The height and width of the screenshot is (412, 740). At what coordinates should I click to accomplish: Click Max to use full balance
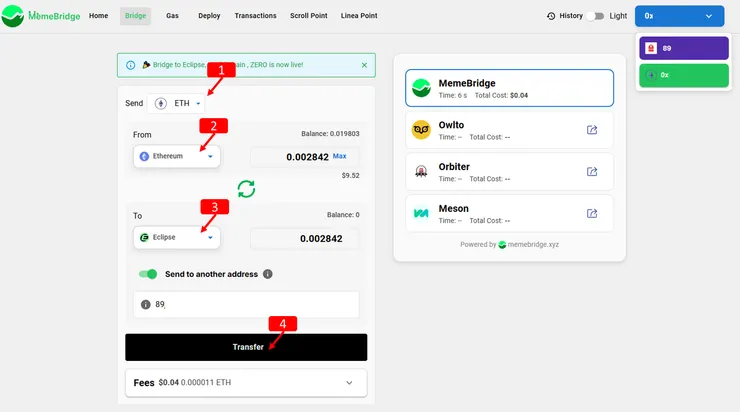point(339,156)
